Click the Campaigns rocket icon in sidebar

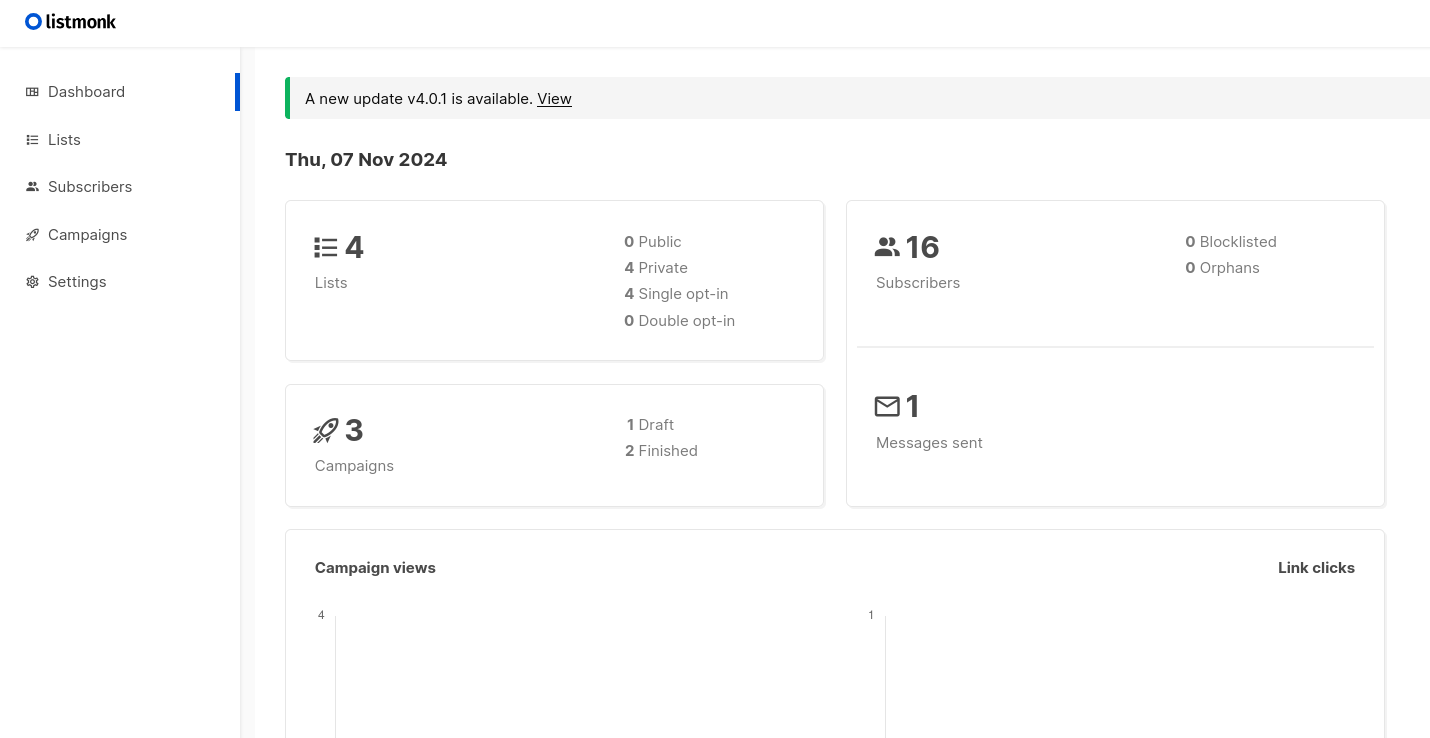pyautogui.click(x=32, y=235)
